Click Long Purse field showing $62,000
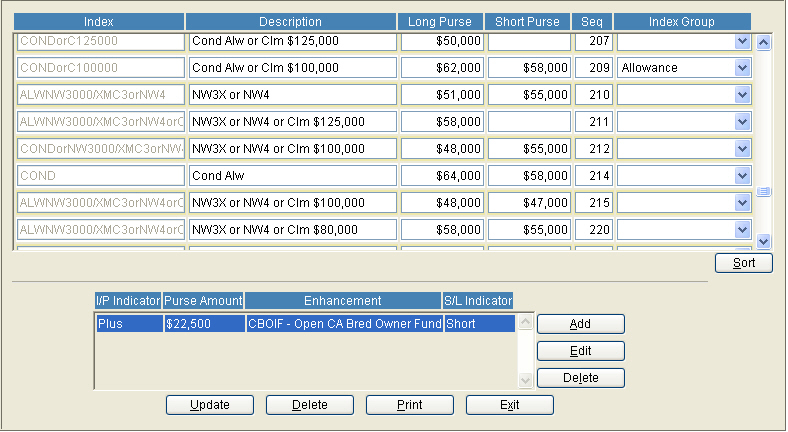 pos(442,68)
